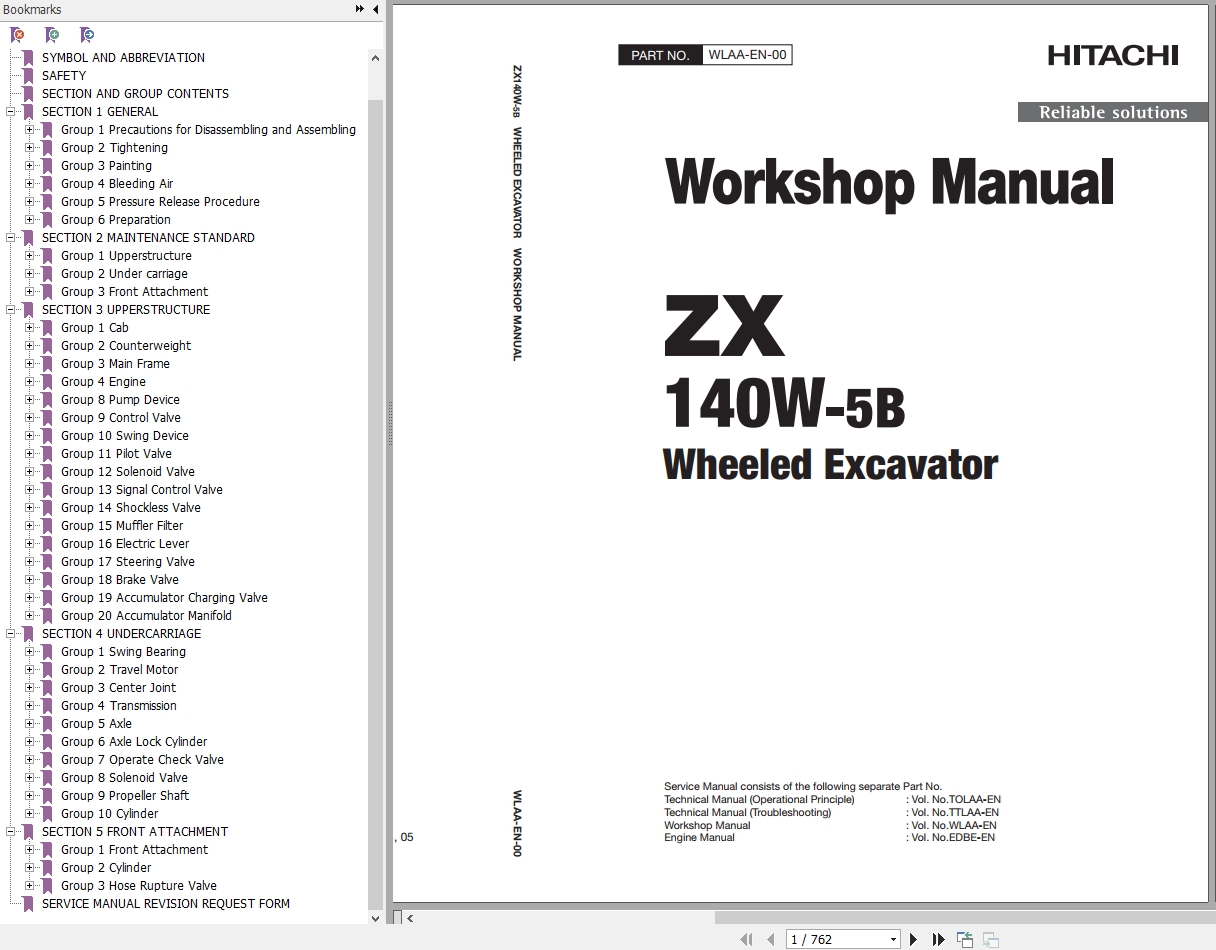This screenshot has height=950, width=1216.
Task: Click the double-arrow bookmarks panel options icon
Action: 360,9
